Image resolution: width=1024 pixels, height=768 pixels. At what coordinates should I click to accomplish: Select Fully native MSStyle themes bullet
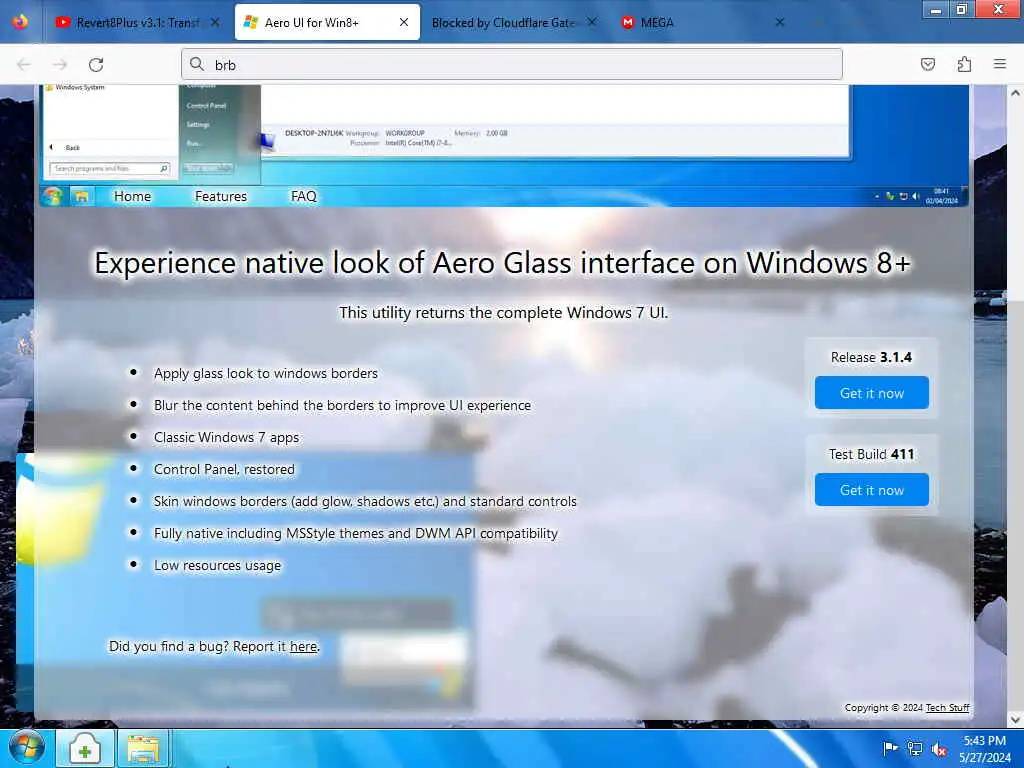click(x=356, y=533)
